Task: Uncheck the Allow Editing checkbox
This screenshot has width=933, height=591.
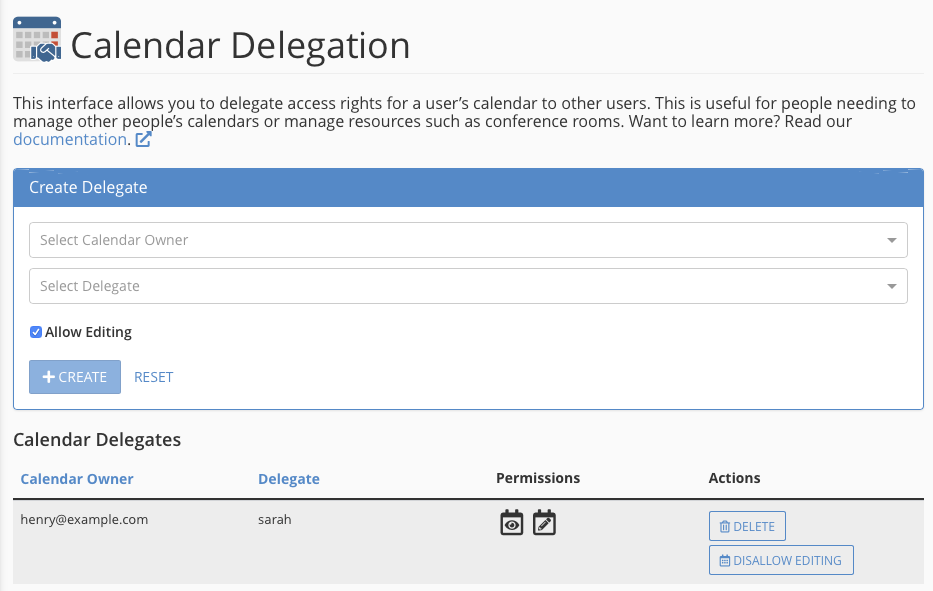Action: pos(36,332)
